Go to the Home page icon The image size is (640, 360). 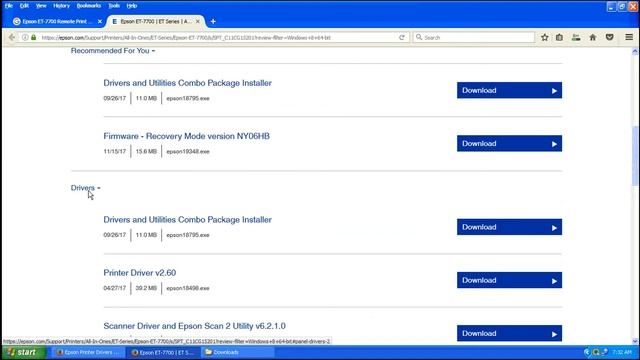coord(593,37)
